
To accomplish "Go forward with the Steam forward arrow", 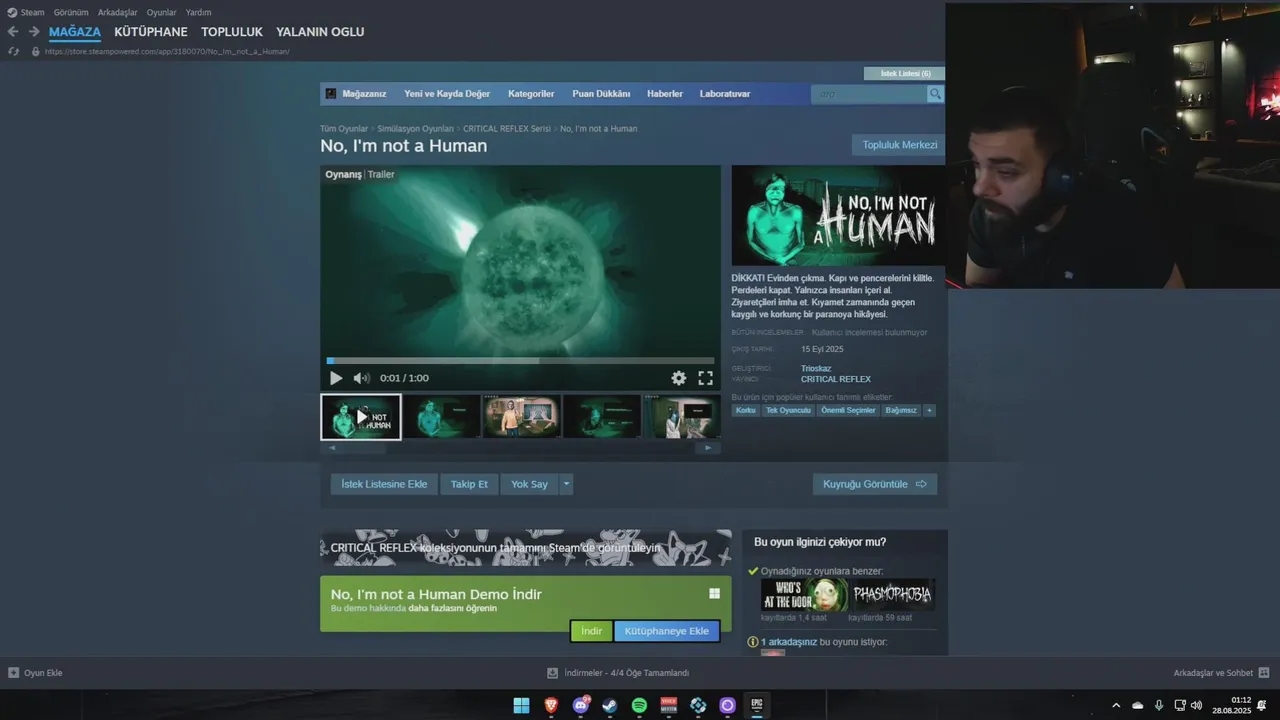I will click(33, 32).
